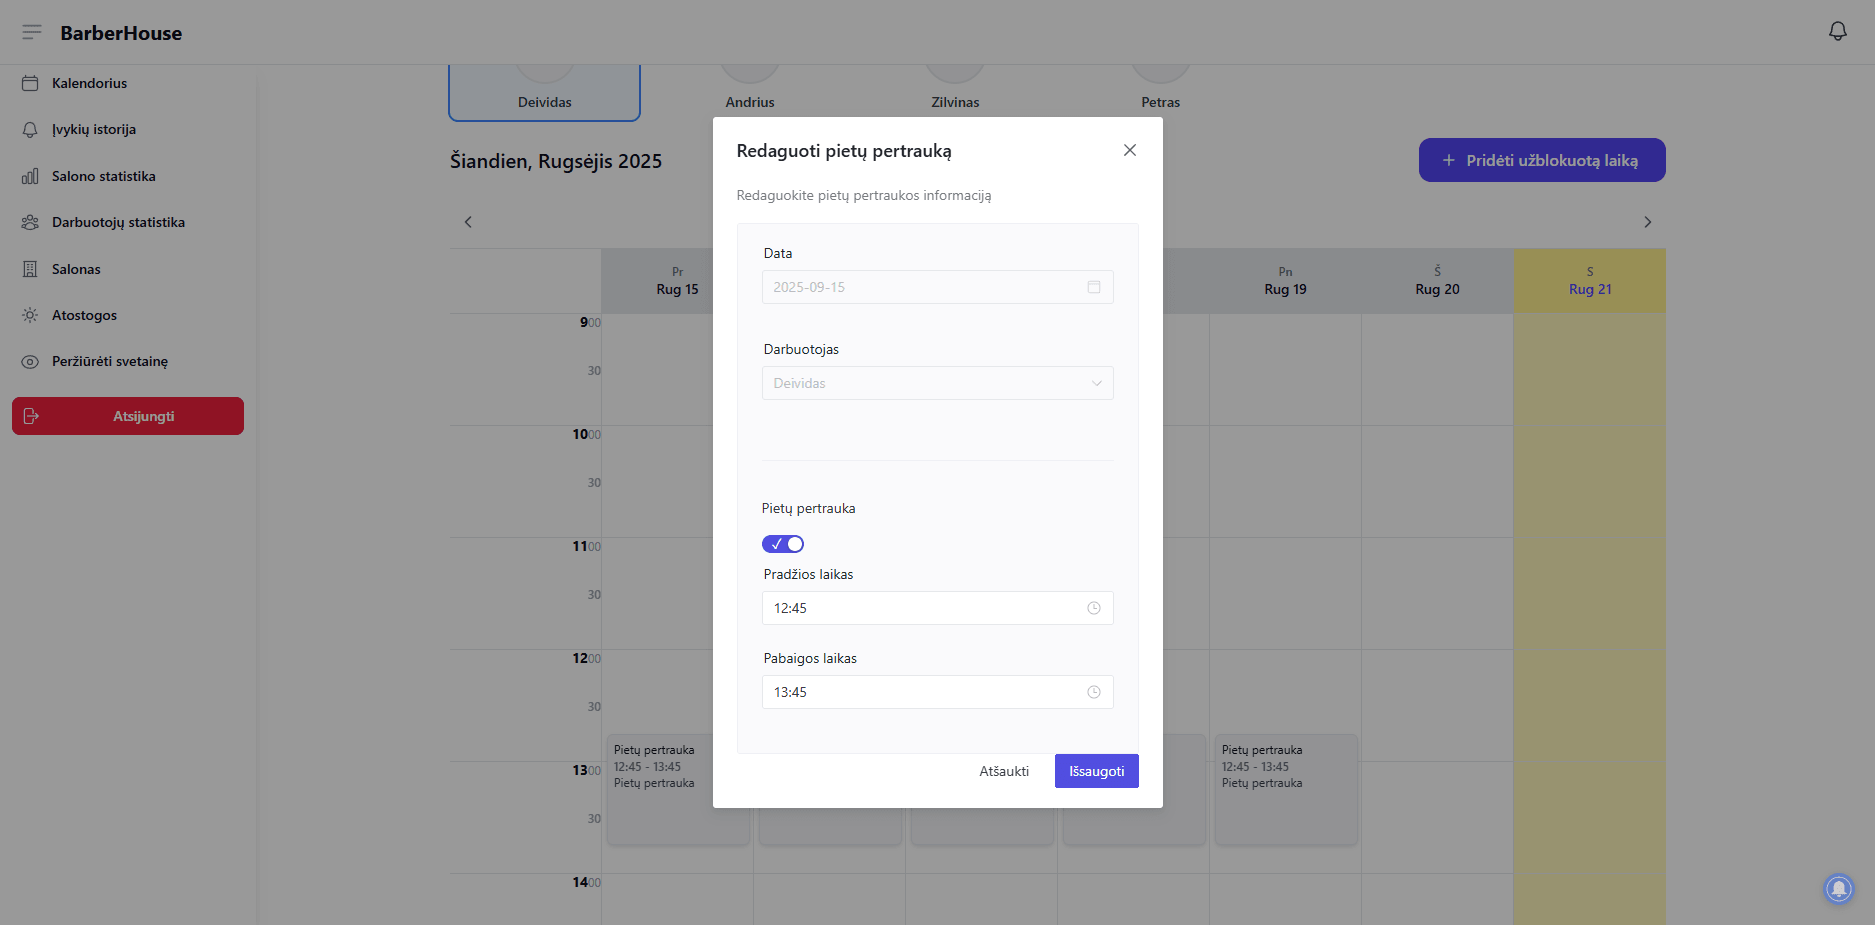Click the notification bell icon in header

pos(1837,32)
